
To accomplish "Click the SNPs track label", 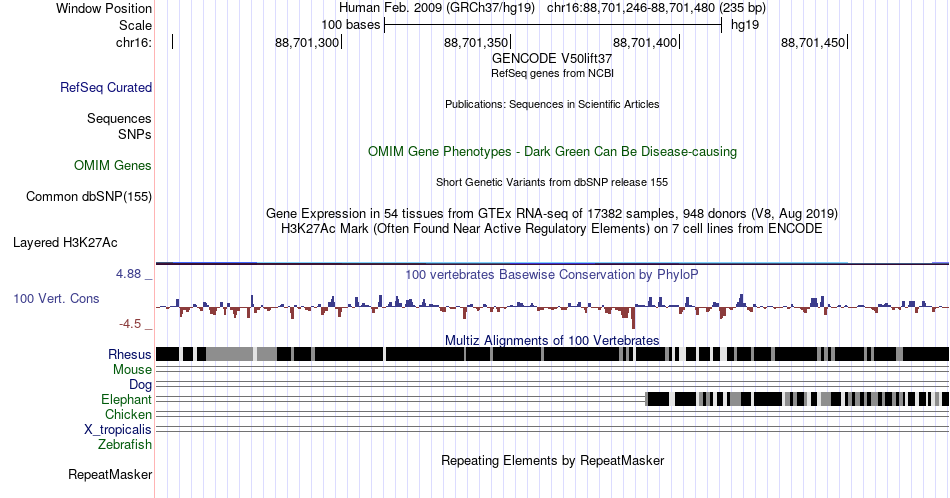I will click(x=135, y=134).
